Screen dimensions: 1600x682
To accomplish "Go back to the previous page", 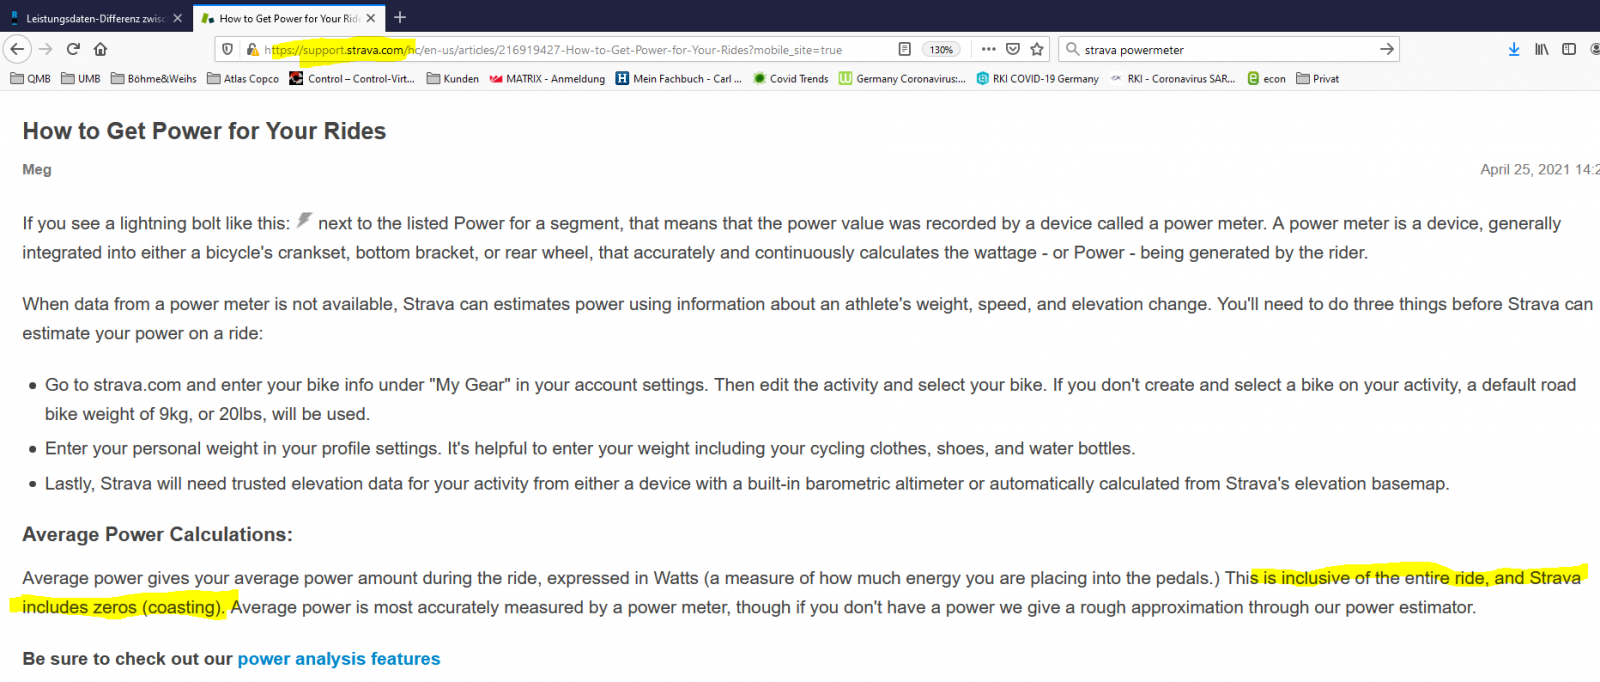I will click(x=17, y=49).
